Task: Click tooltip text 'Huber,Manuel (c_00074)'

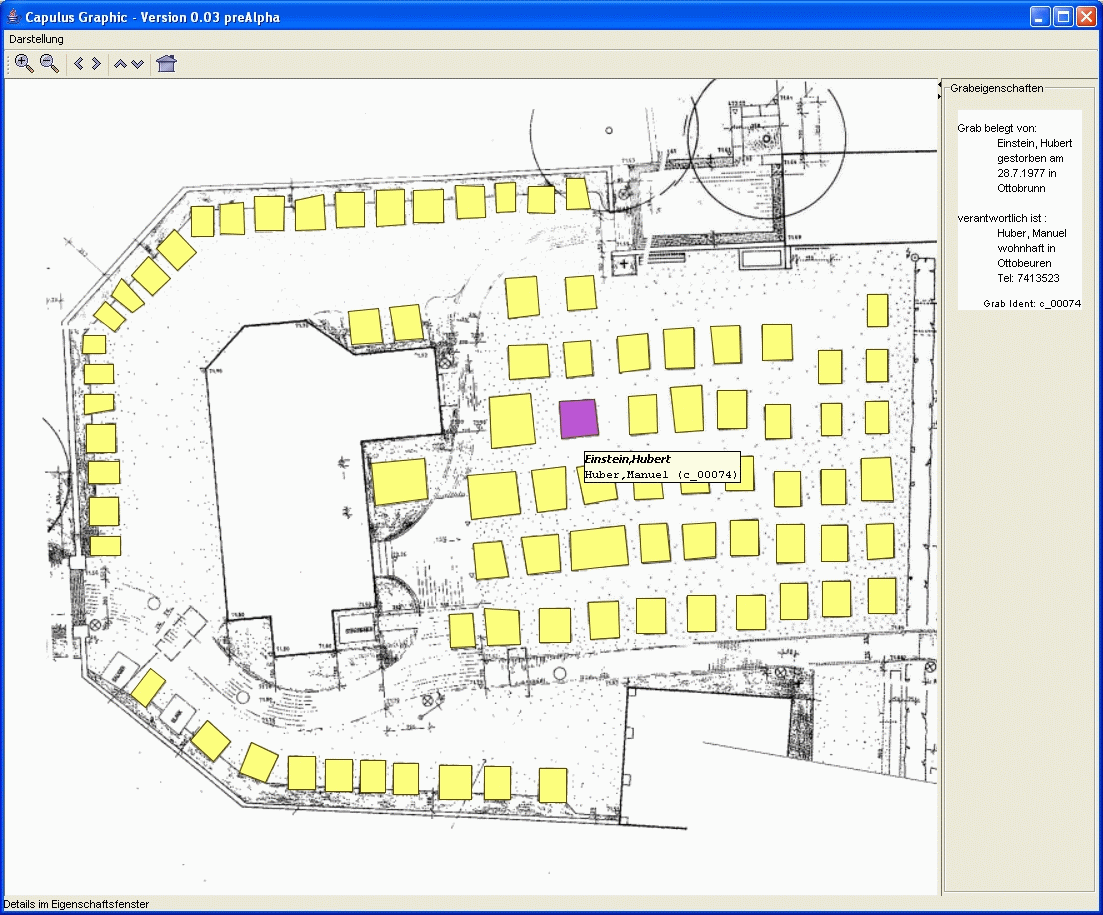Action: click(661, 475)
